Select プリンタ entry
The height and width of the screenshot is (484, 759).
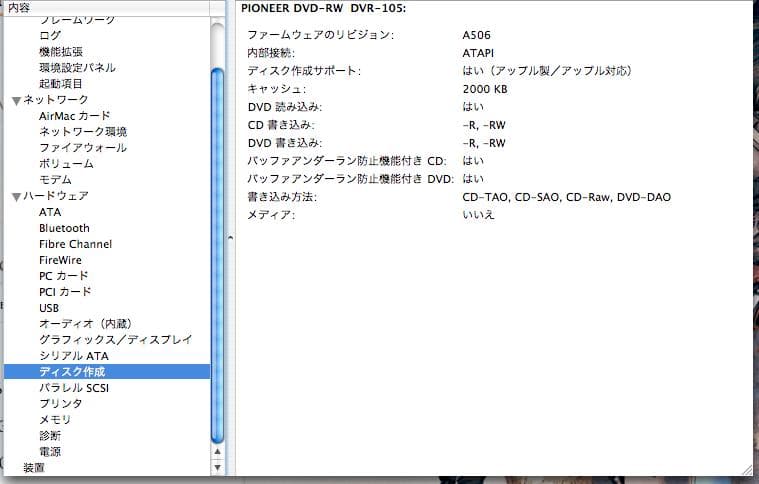pos(61,404)
